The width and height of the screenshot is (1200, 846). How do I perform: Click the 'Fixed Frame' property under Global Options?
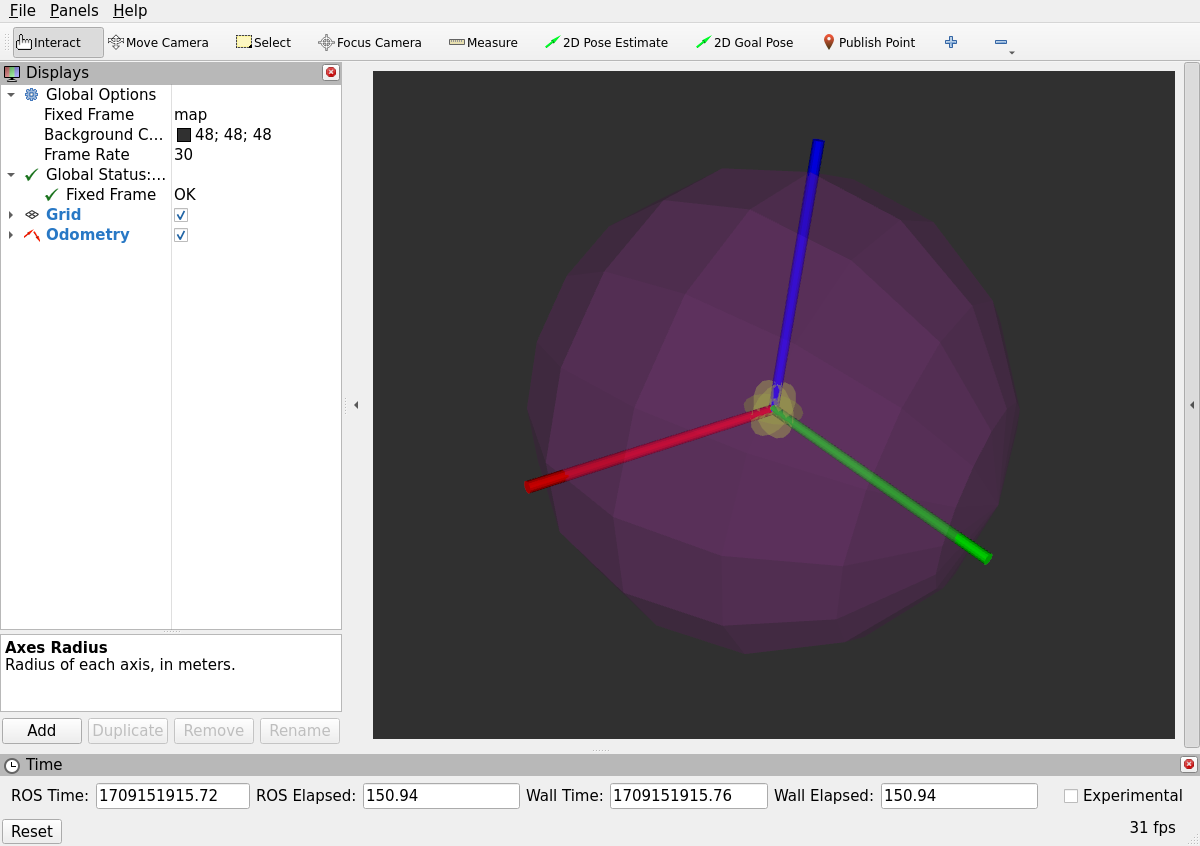click(x=89, y=114)
